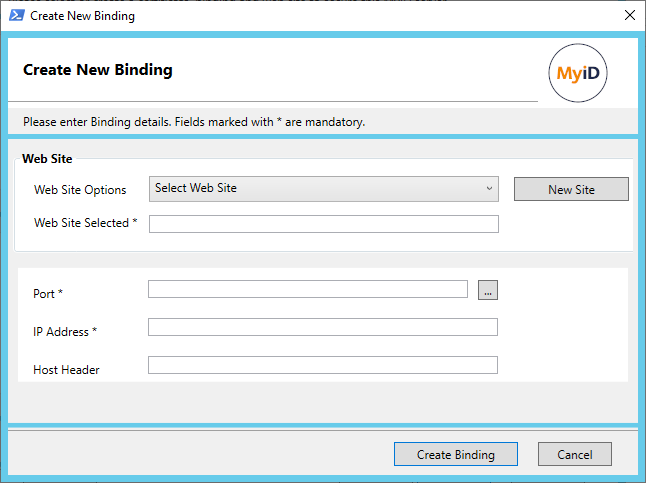Viewport: 646px width, 483px height.
Task: Click into the Port input field
Action: coord(307,289)
